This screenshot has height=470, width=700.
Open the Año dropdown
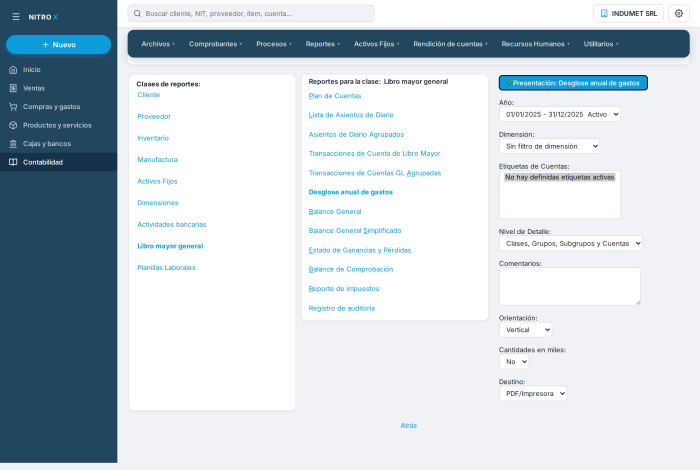559,114
